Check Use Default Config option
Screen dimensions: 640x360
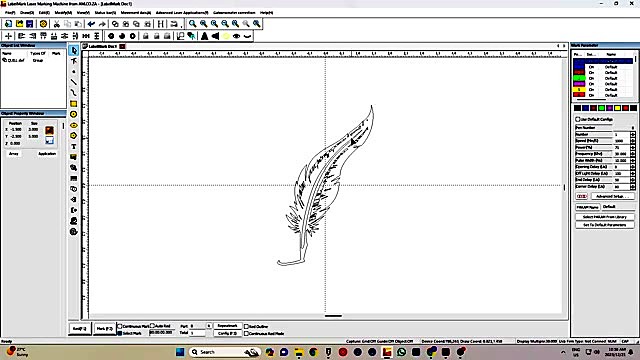tap(578, 119)
